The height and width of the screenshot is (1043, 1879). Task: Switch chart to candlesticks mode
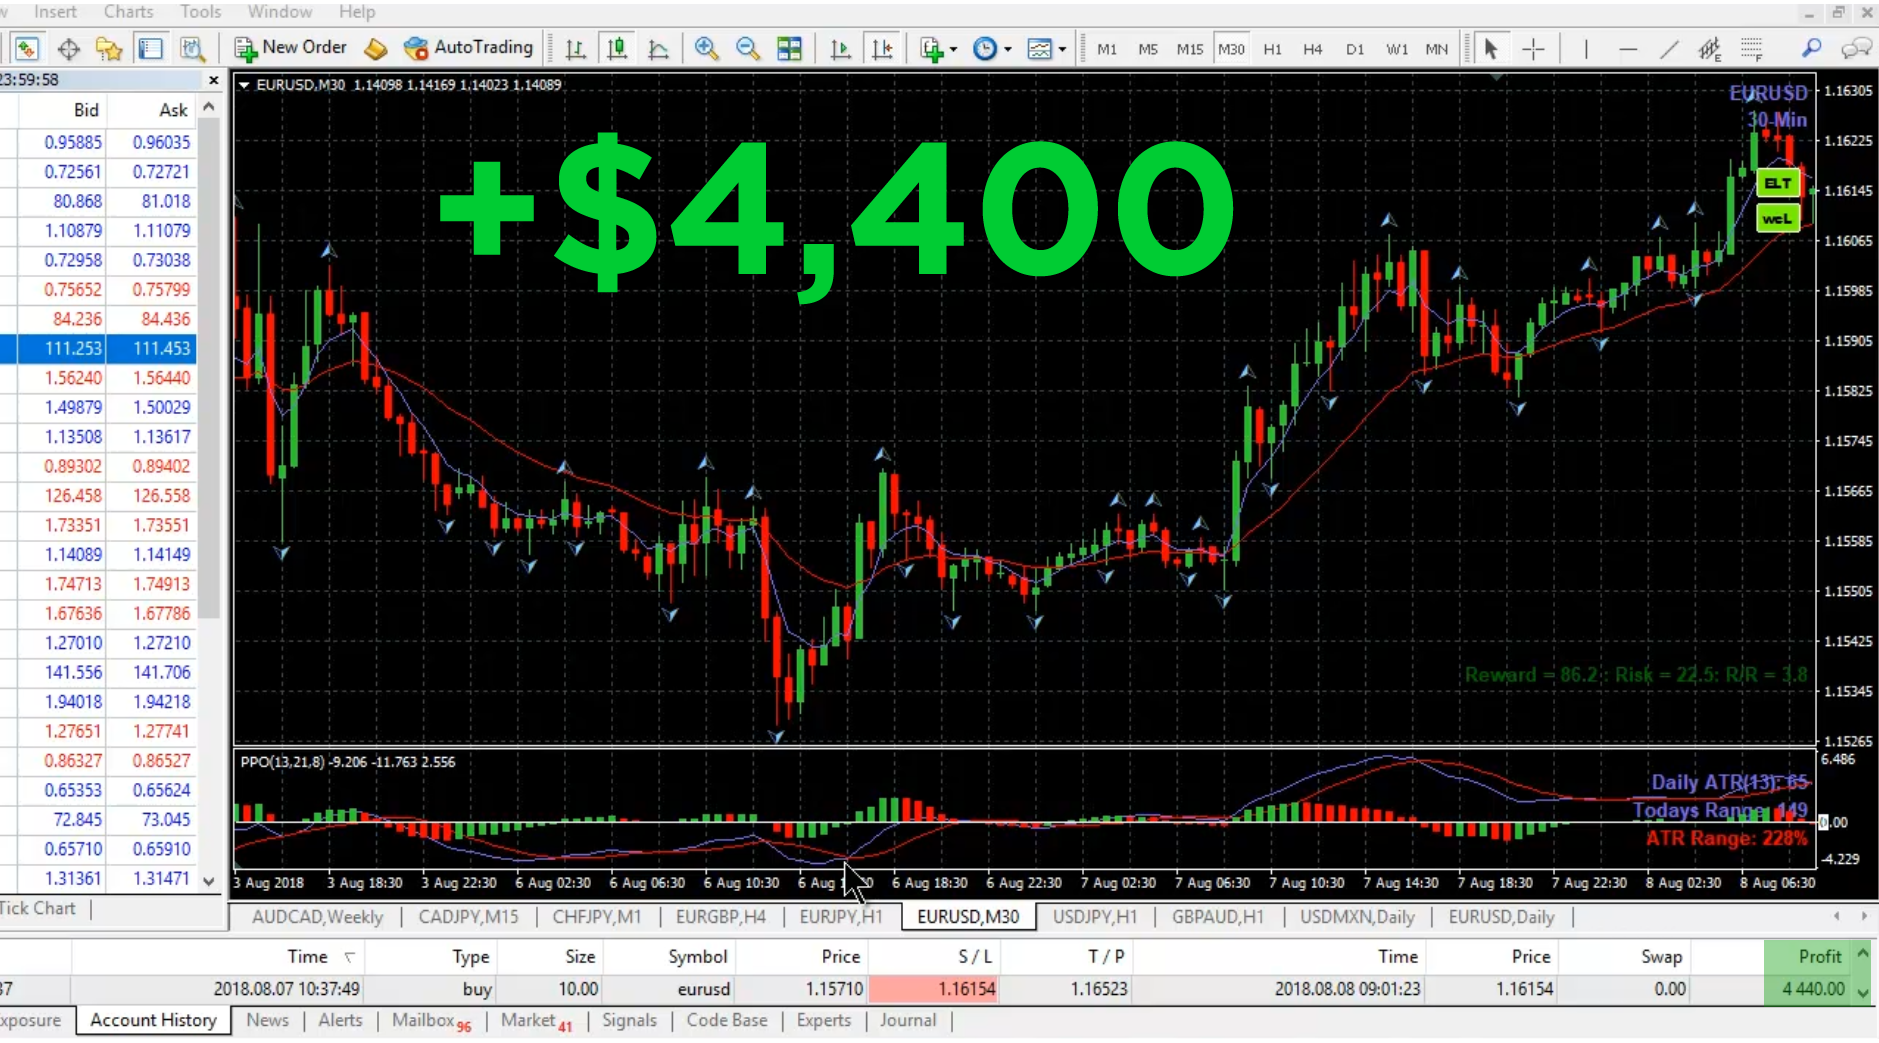pyautogui.click(x=617, y=48)
